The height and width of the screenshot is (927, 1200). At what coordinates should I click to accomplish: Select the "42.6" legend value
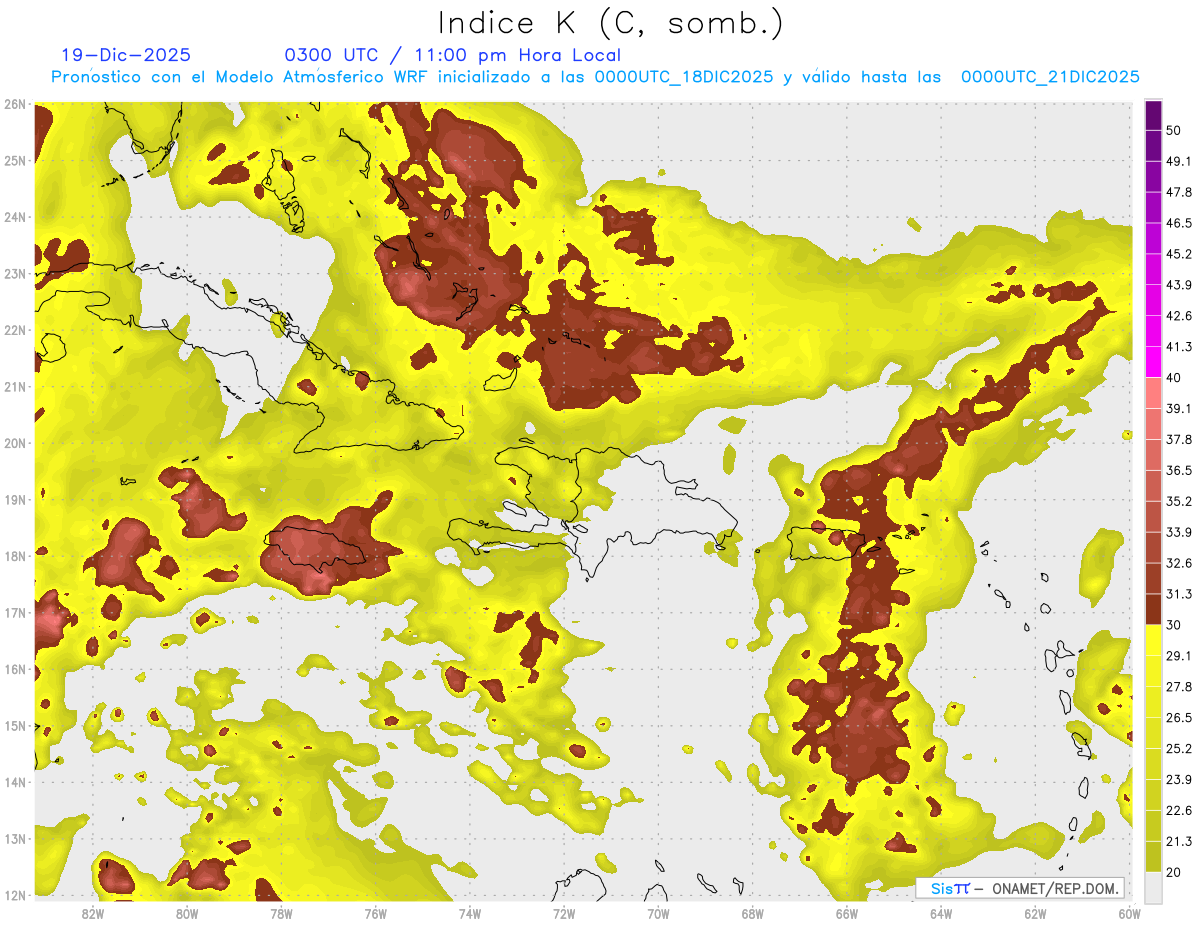click(1179, 316)
